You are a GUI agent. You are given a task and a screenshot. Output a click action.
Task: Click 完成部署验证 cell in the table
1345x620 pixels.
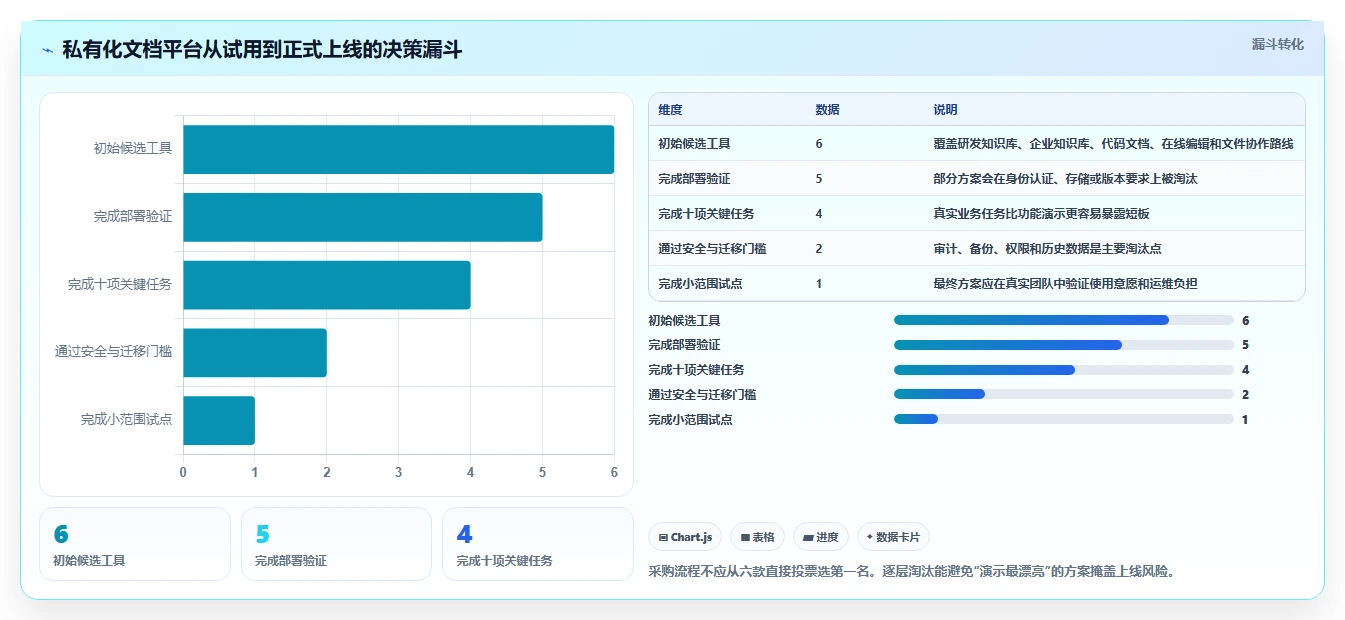coord(694,179)
